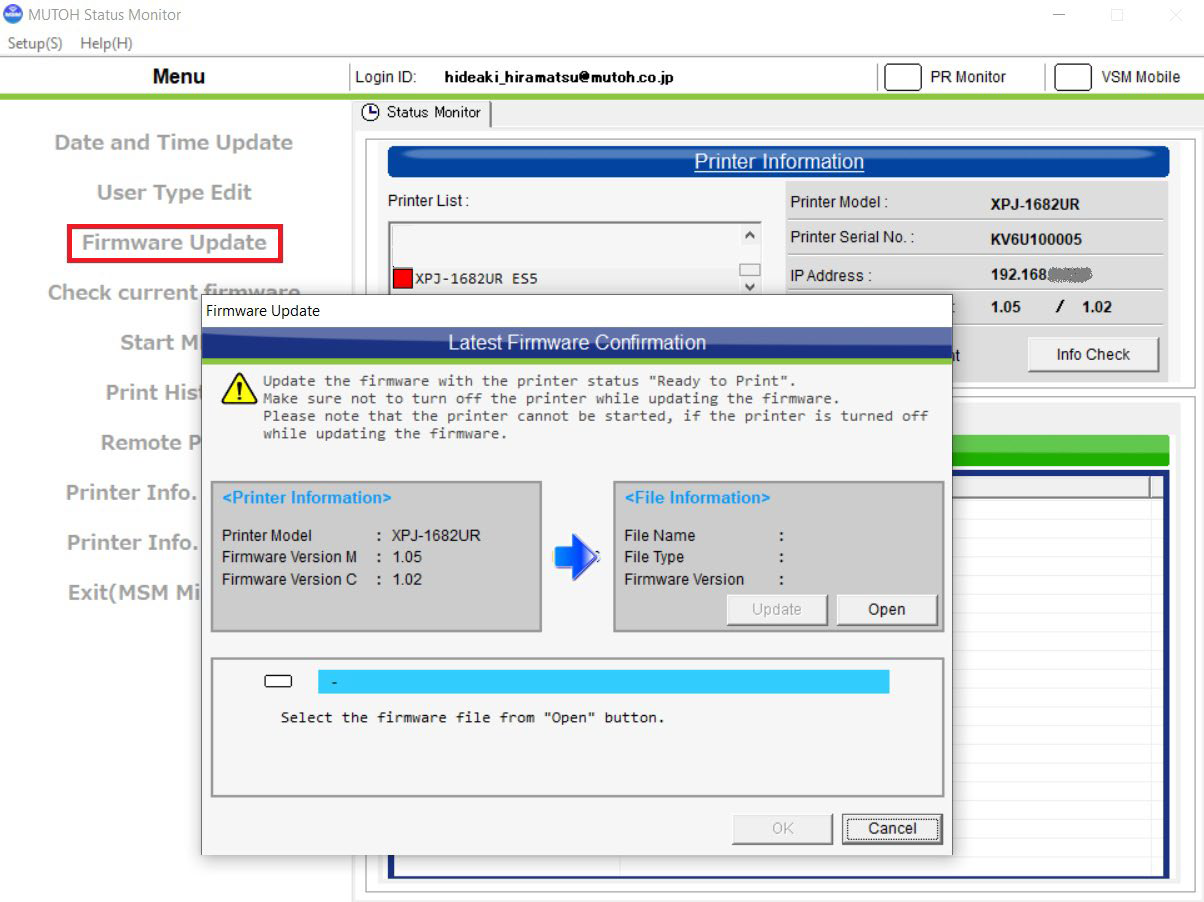Viewport: 1204px width, 902px height.
Task: Click the cyan firmware progress bar
Action: [x=603, y=681]
